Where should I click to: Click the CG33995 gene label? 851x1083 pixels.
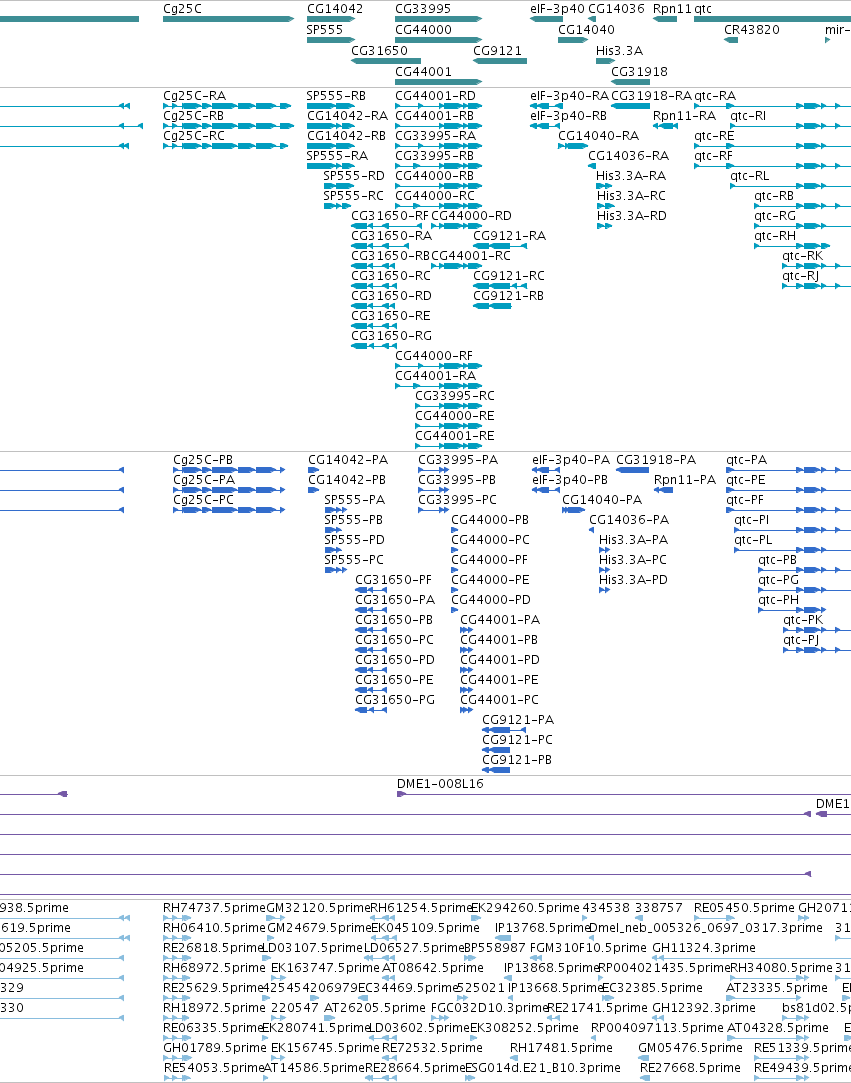(x=423, y=9)
